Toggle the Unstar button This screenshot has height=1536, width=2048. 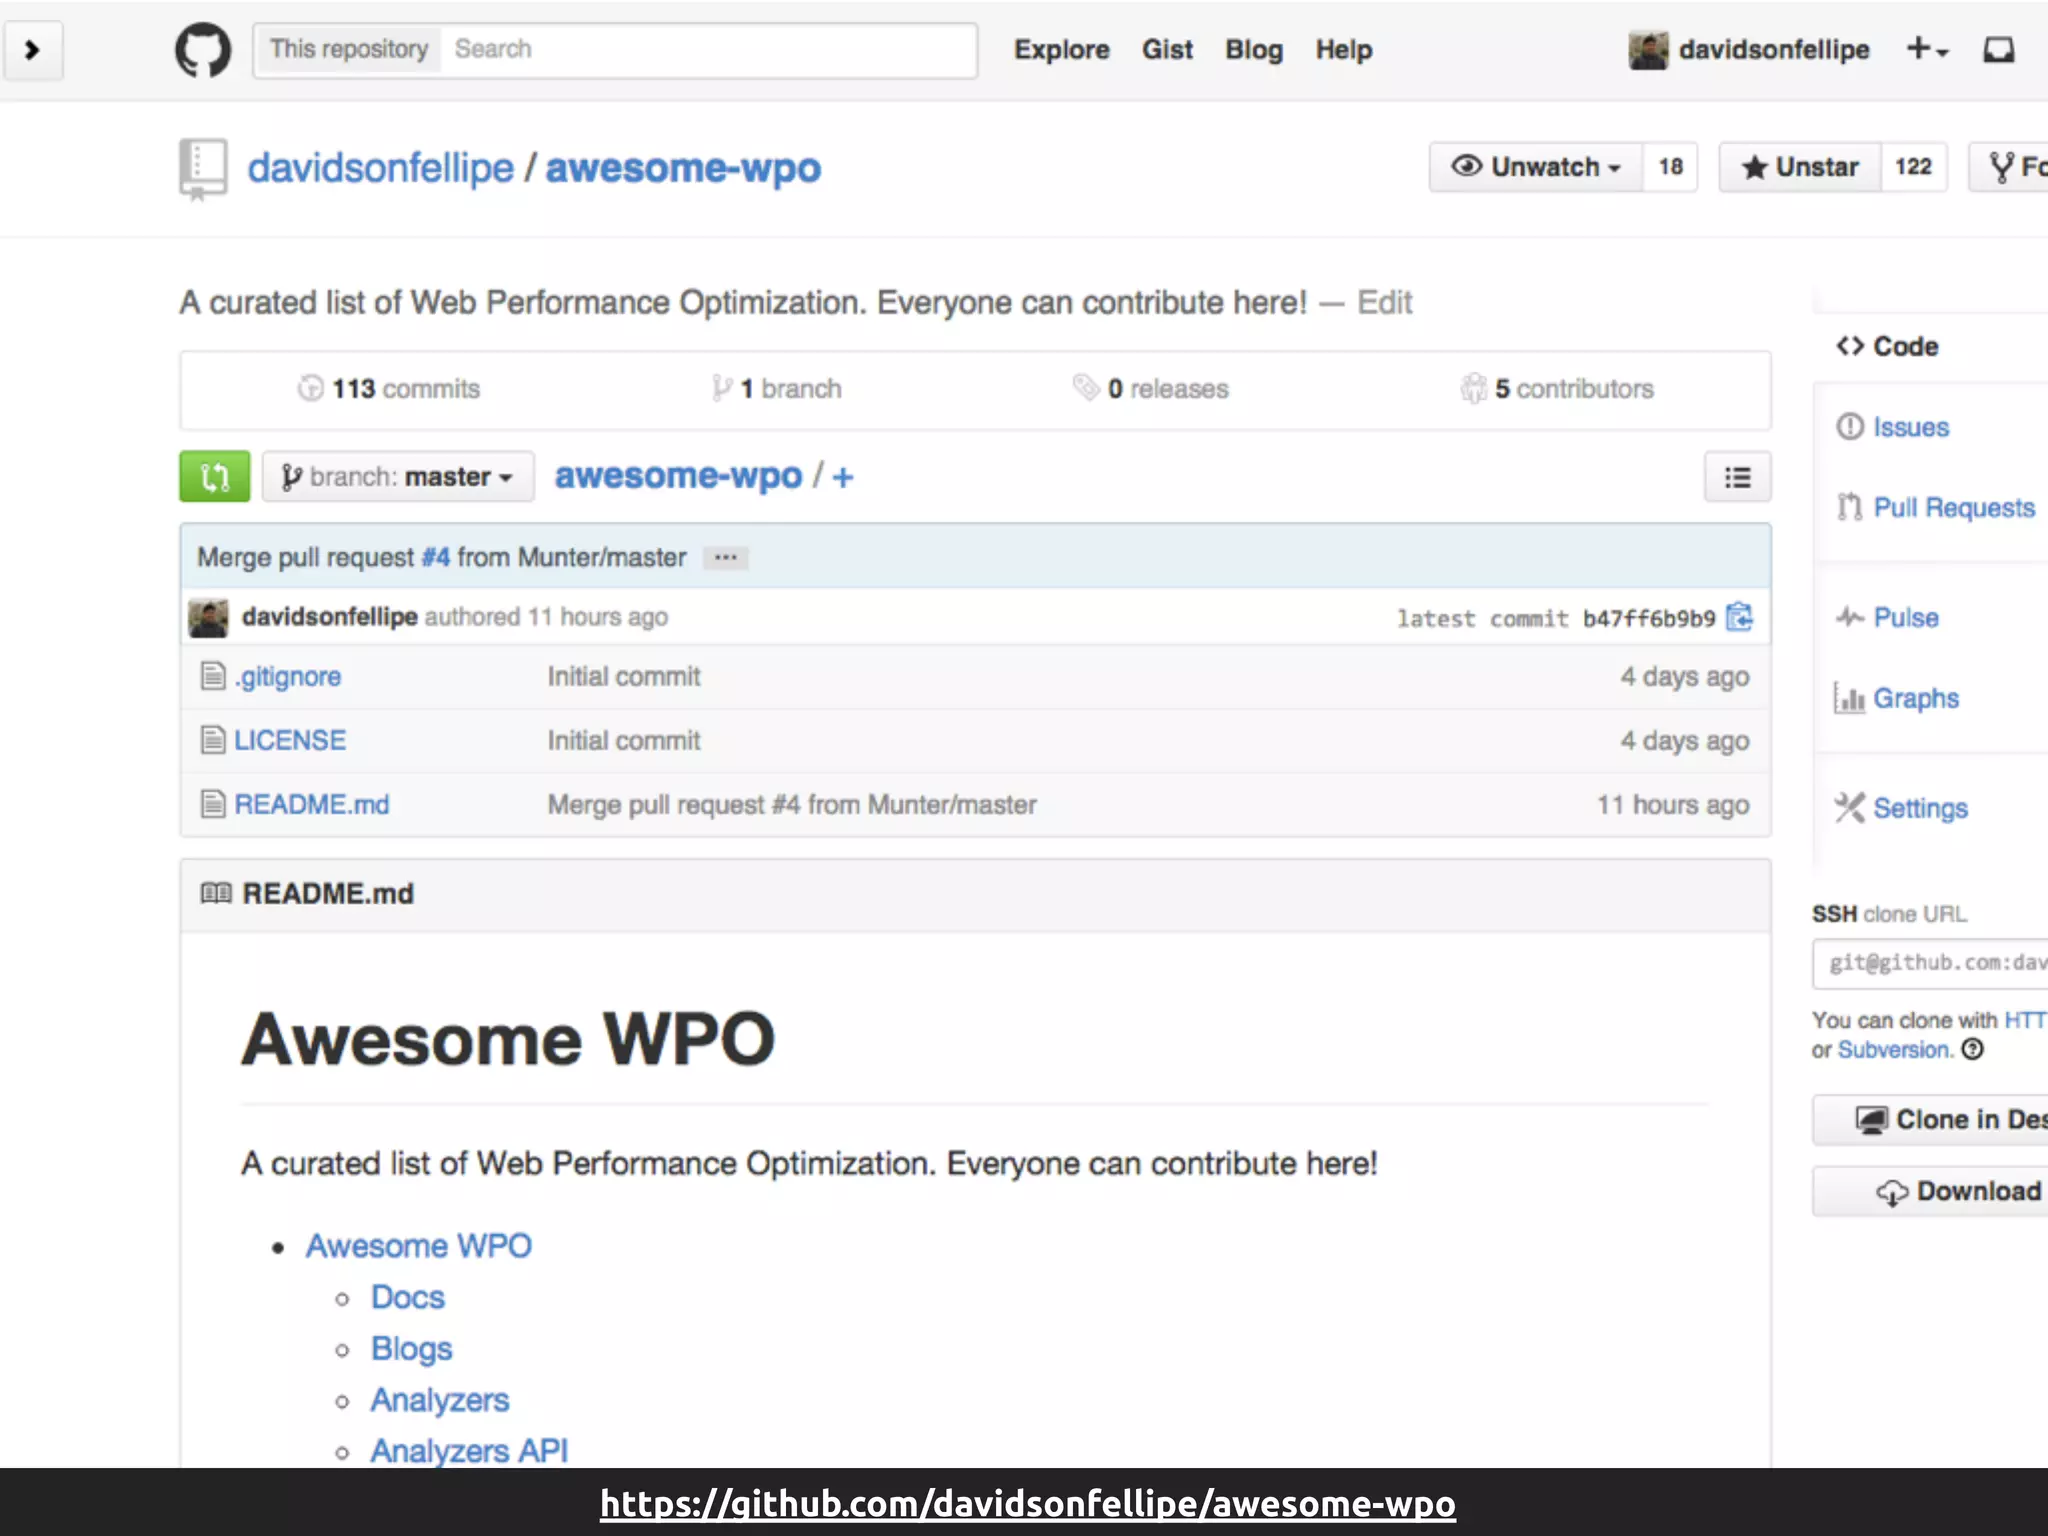coord(1800,167)
